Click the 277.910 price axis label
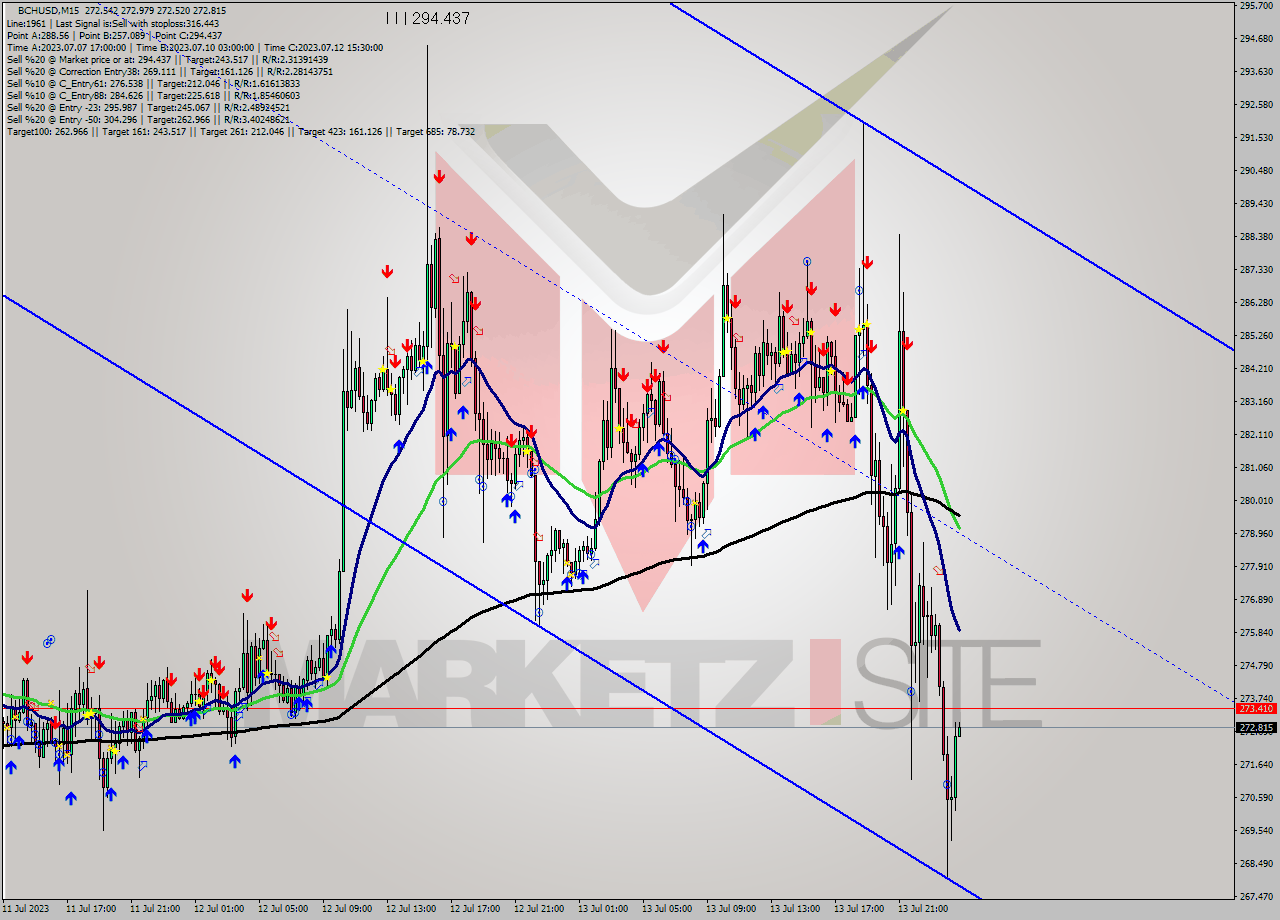 [x=1256, y=567]
